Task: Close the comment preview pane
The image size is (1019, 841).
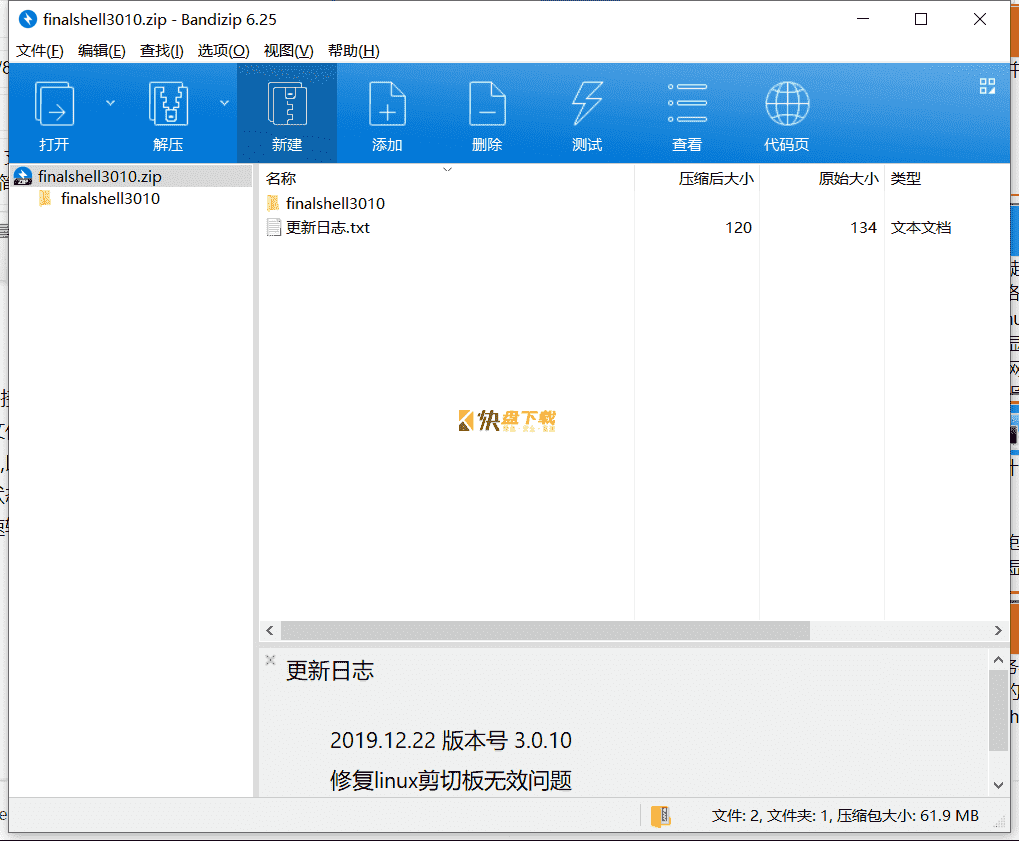Action: (x=270, y=660)
